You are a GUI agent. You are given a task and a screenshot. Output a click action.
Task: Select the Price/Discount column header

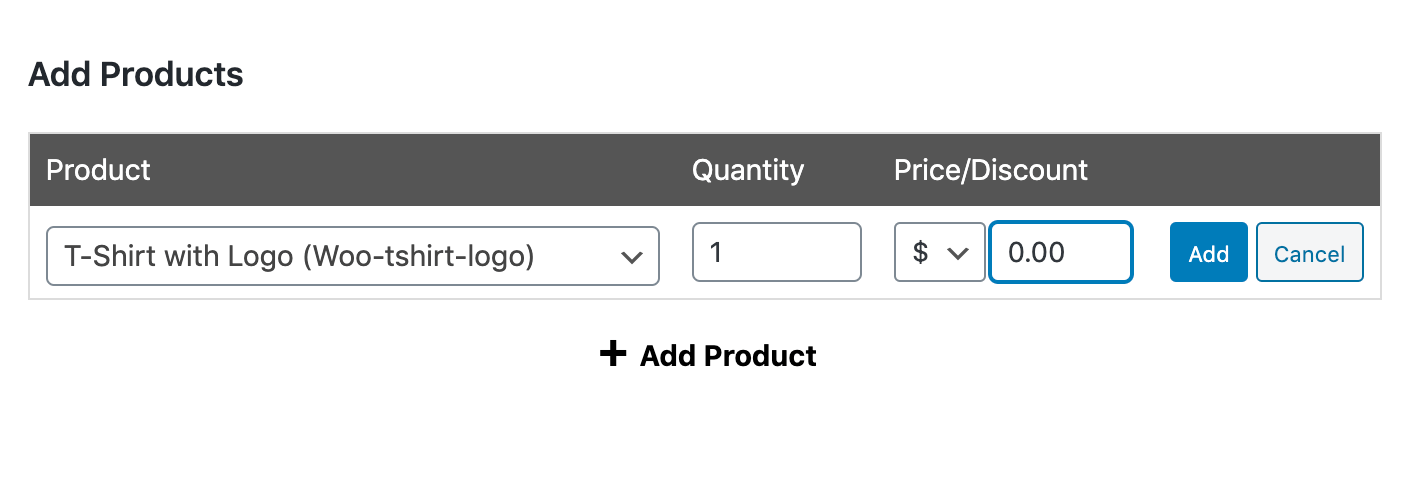tap(990, 170)
